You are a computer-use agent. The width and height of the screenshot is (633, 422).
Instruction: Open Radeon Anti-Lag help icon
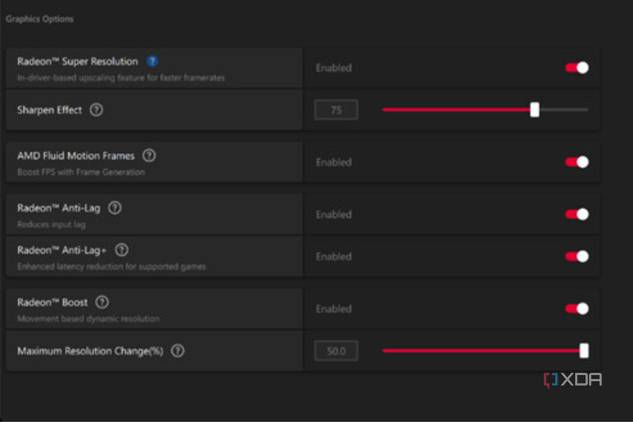(115, 208)
